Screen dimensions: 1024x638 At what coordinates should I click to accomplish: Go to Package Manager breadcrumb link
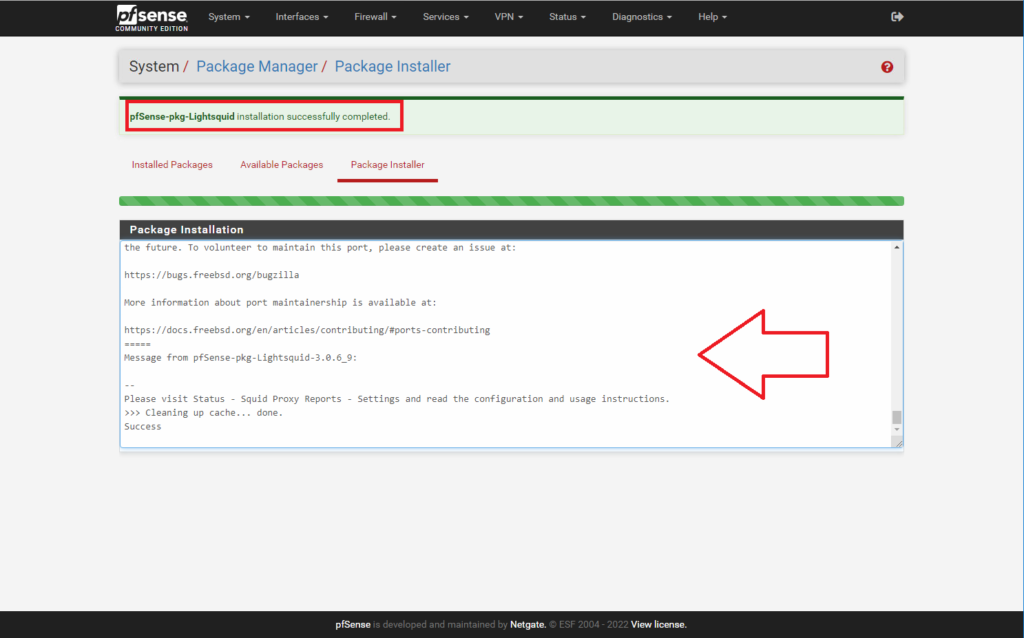coord(256,67)
